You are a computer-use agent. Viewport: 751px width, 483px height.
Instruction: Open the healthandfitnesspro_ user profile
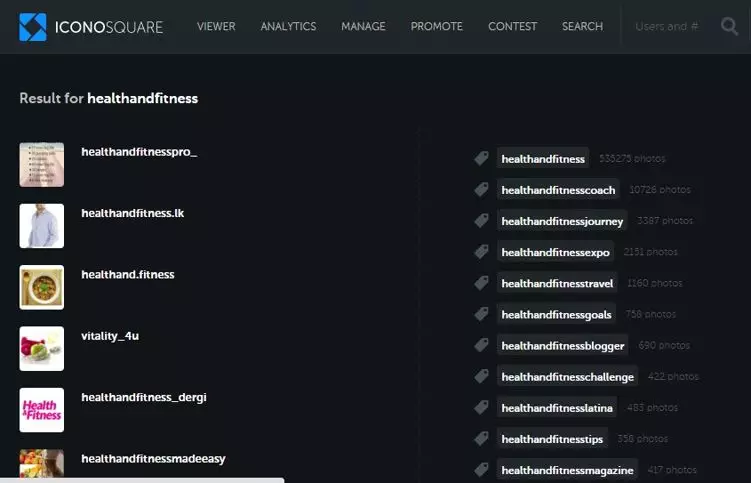point(139,152)
